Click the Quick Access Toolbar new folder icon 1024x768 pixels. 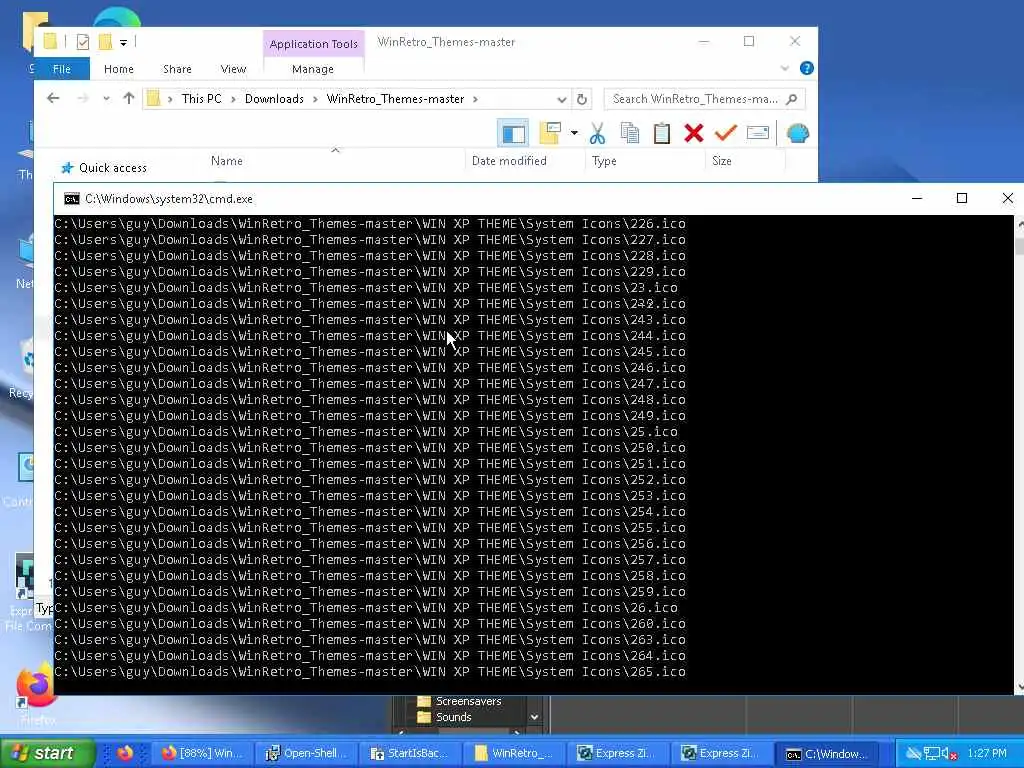[104, 42]
